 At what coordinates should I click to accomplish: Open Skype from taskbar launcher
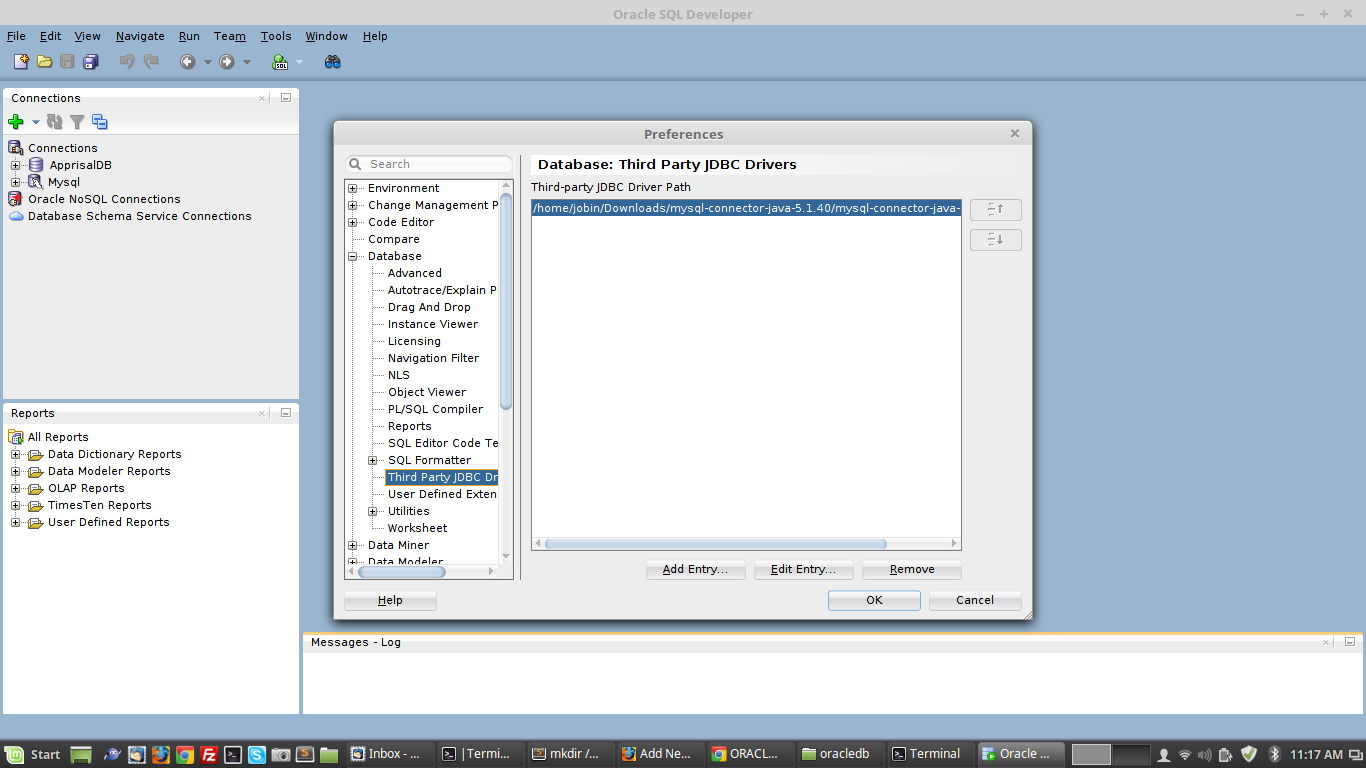pos(257,754)
